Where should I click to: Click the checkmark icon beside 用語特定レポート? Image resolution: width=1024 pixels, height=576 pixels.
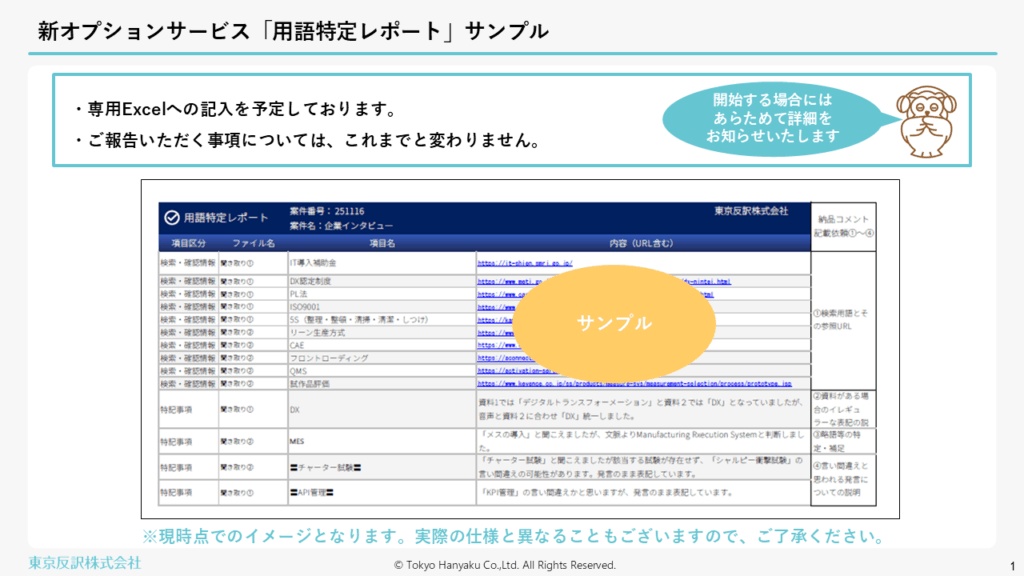pyautogui.click(x=171, y=217)
